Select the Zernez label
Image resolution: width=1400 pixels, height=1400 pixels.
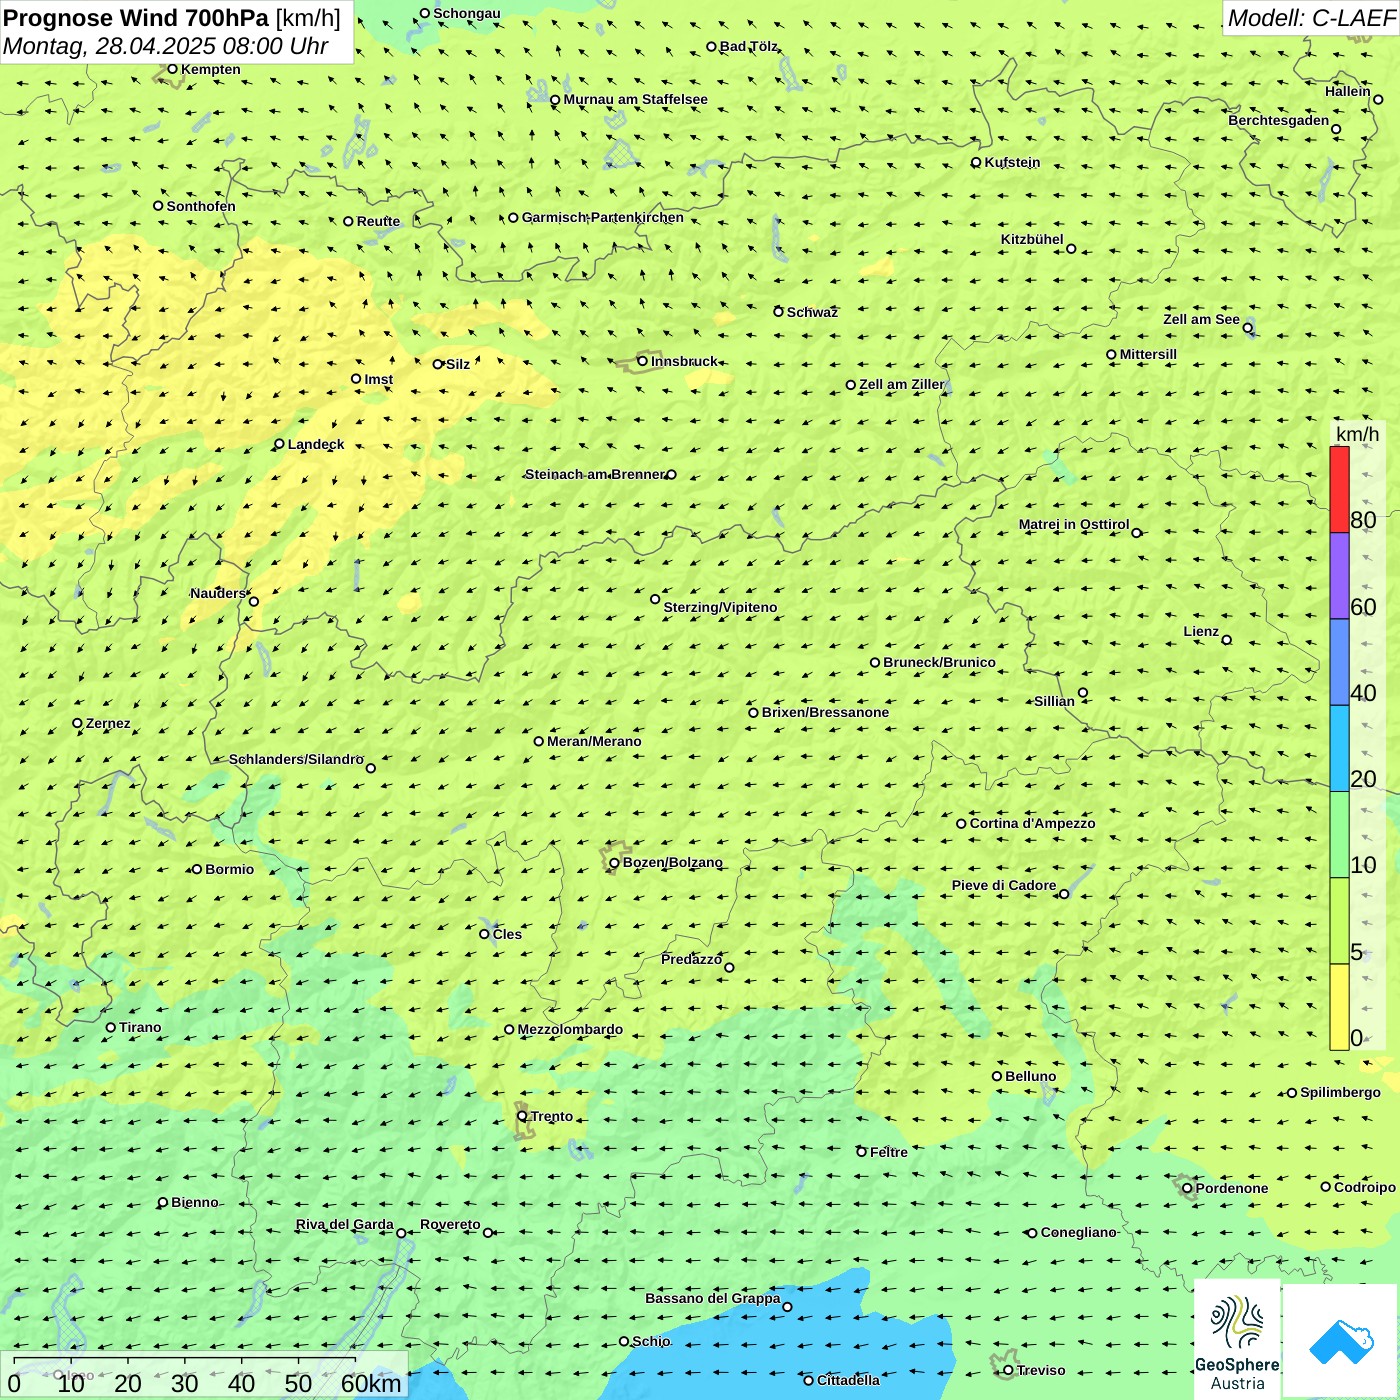pos(108,723)
